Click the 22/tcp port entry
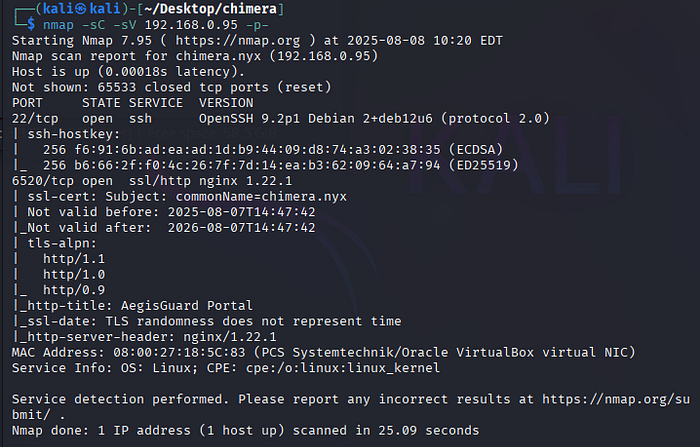The image size is (700, 447). tap(36, 117)
